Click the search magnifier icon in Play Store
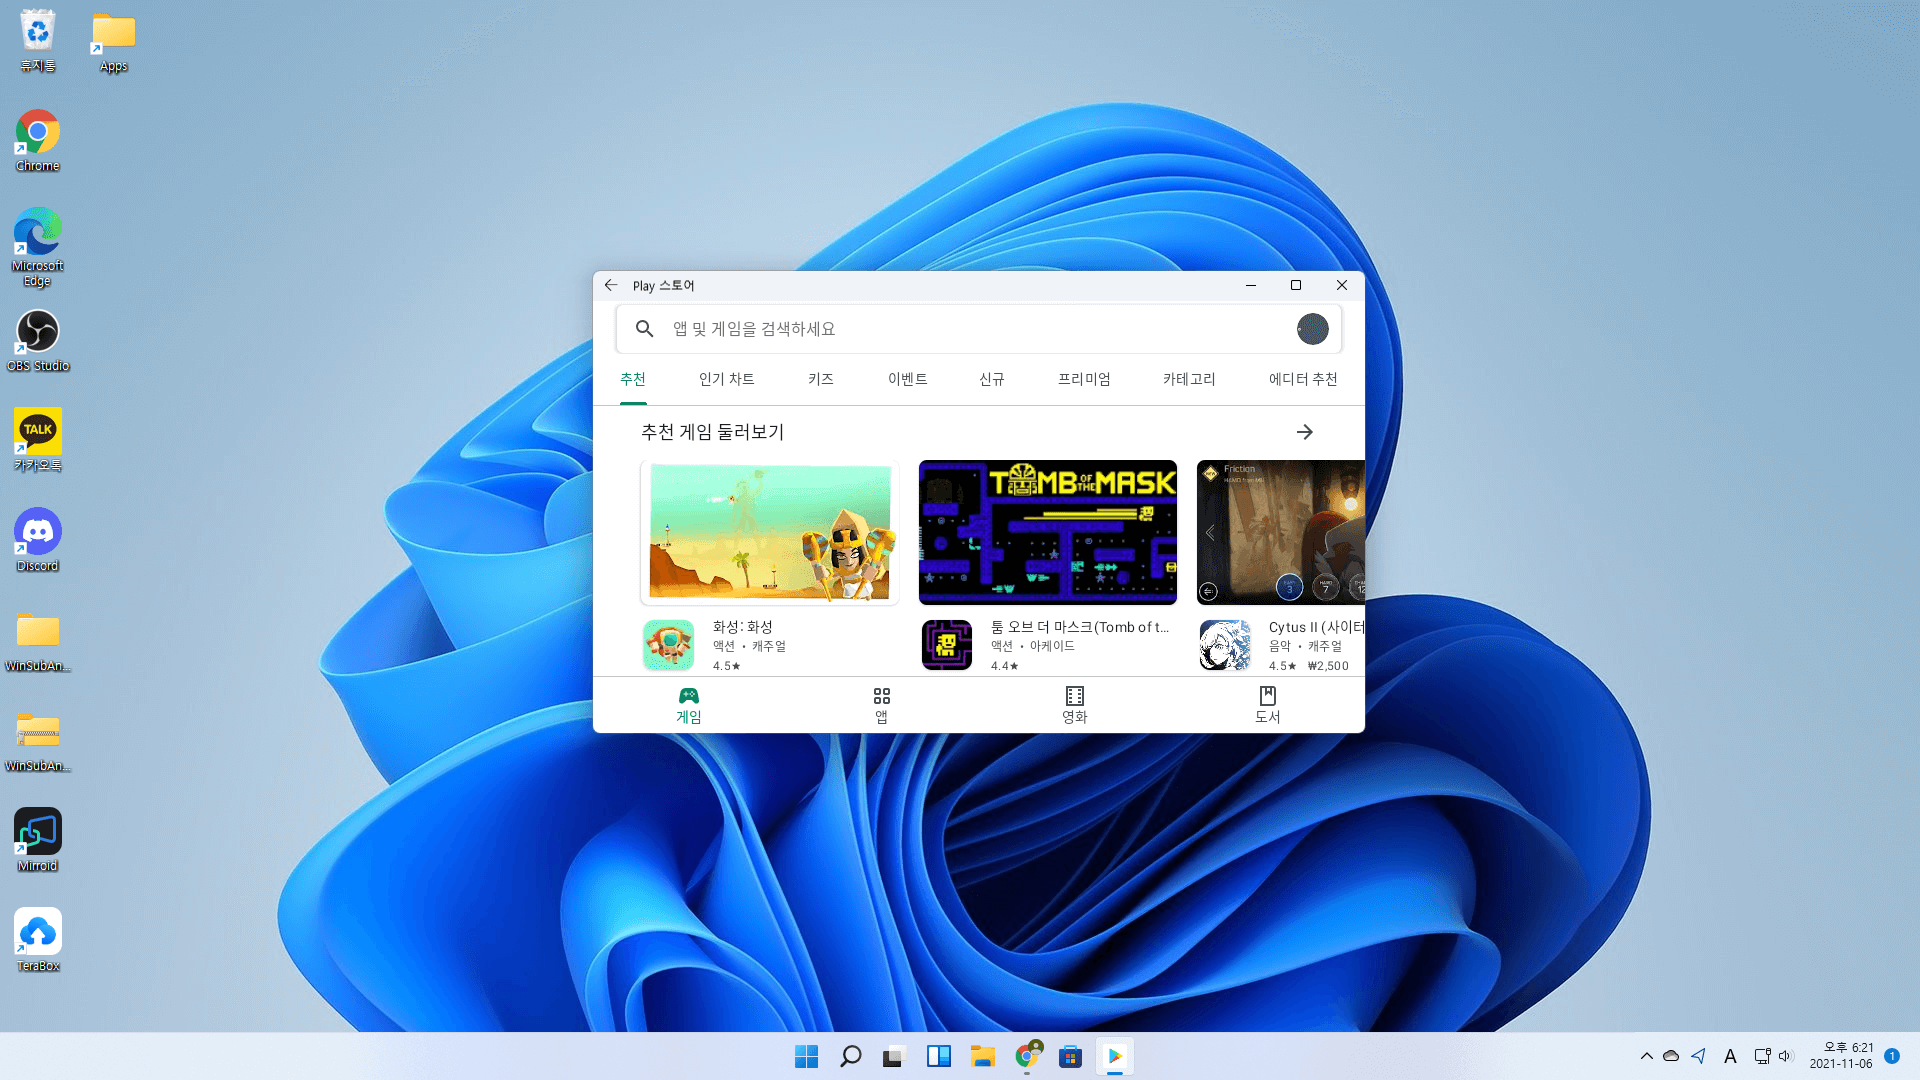The height and width of the screenshot is (1080, 1920). [x=645, y=329]
